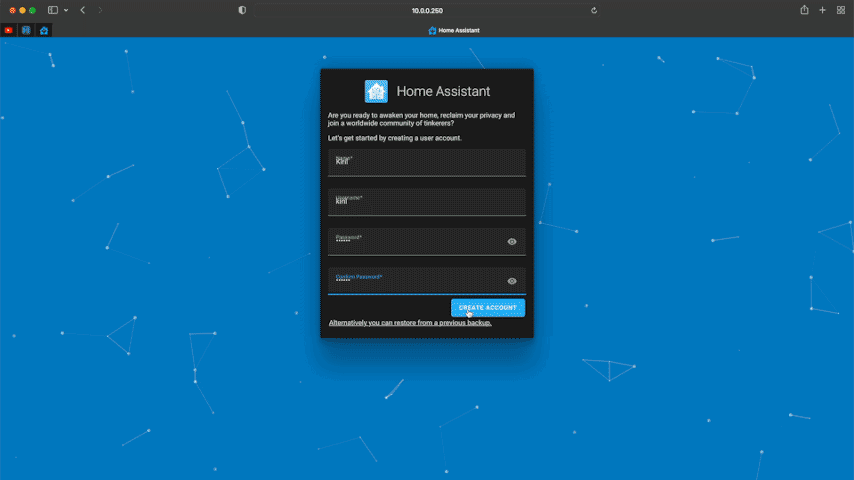854x480 pixels.
Task: Click the Home Assistant heading text
Action: (443, 92)
